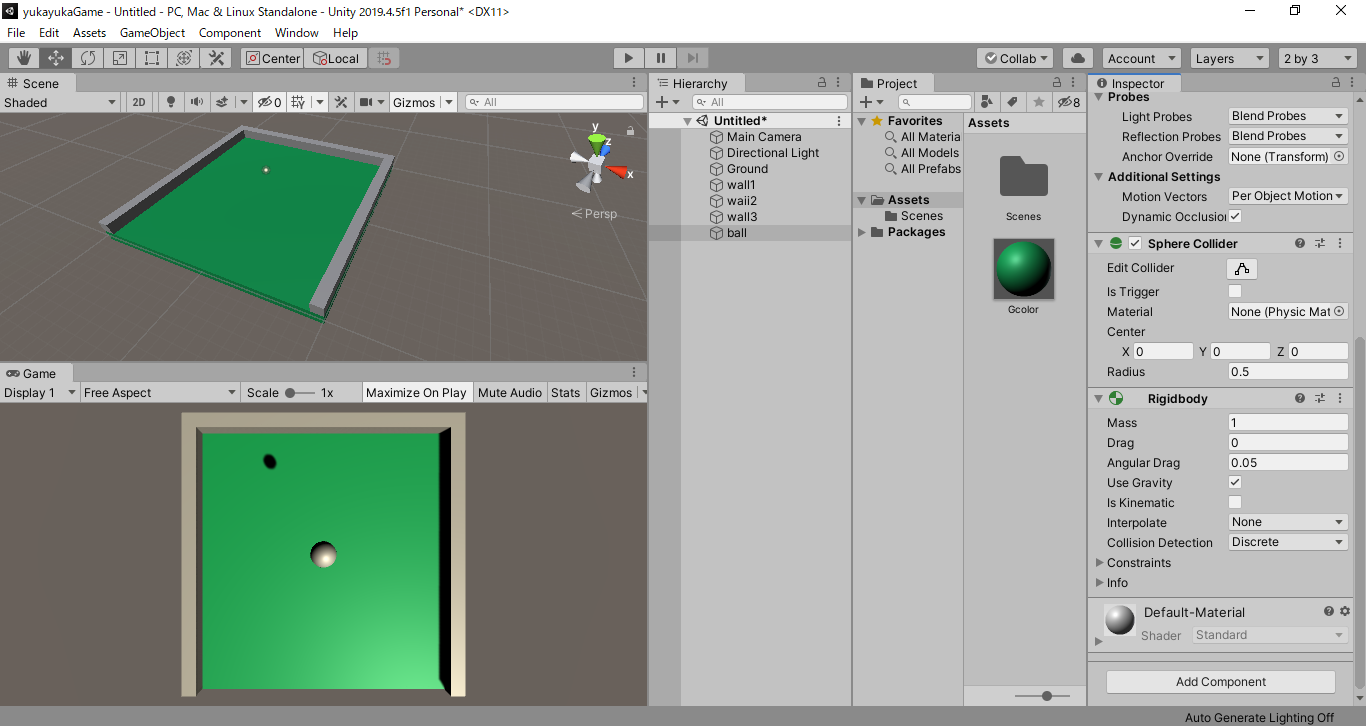Toggle Center pivot button
This screenshot has height=726, width=1366.
pyautogui.click(x=273, y=58)
